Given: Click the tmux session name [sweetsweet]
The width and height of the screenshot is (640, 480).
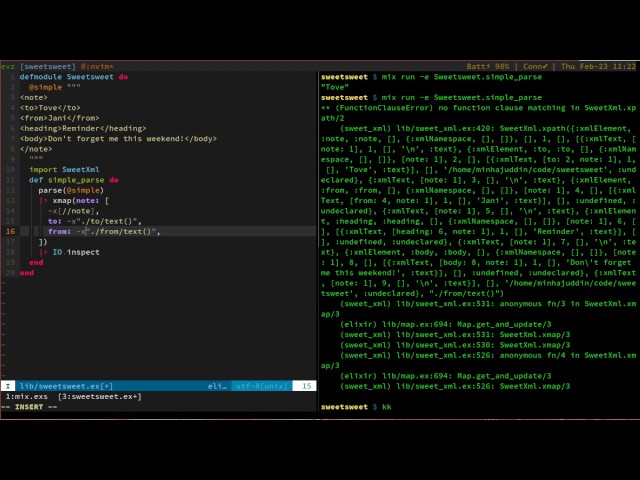Looking at the screenshot, I should point(48,66).
